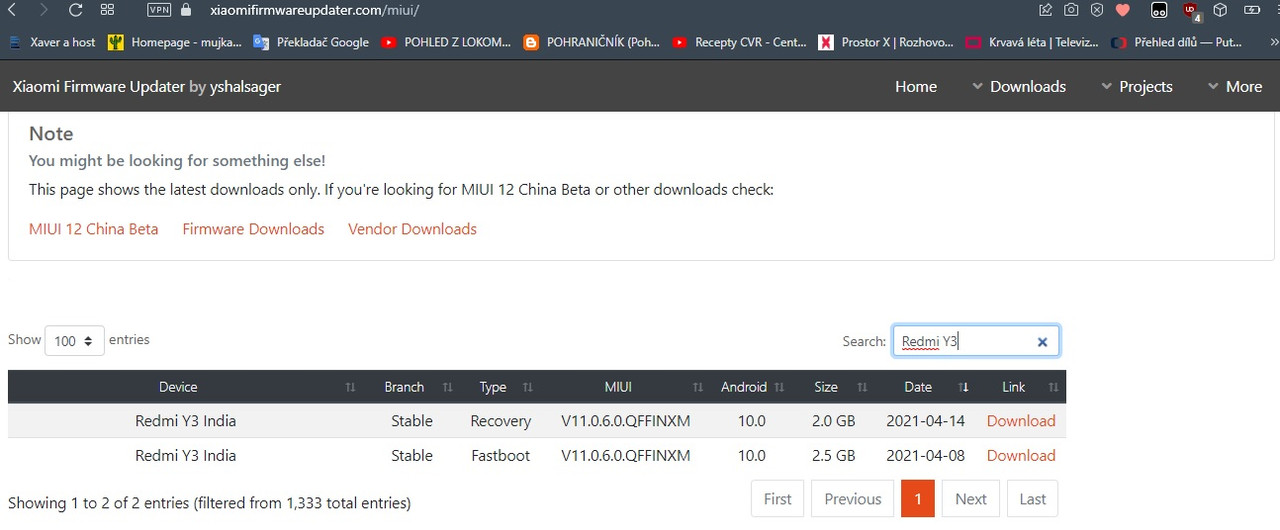1280x530 pixels.
Task: Open the extension with two eyes icon
Action: point(1159,10)
